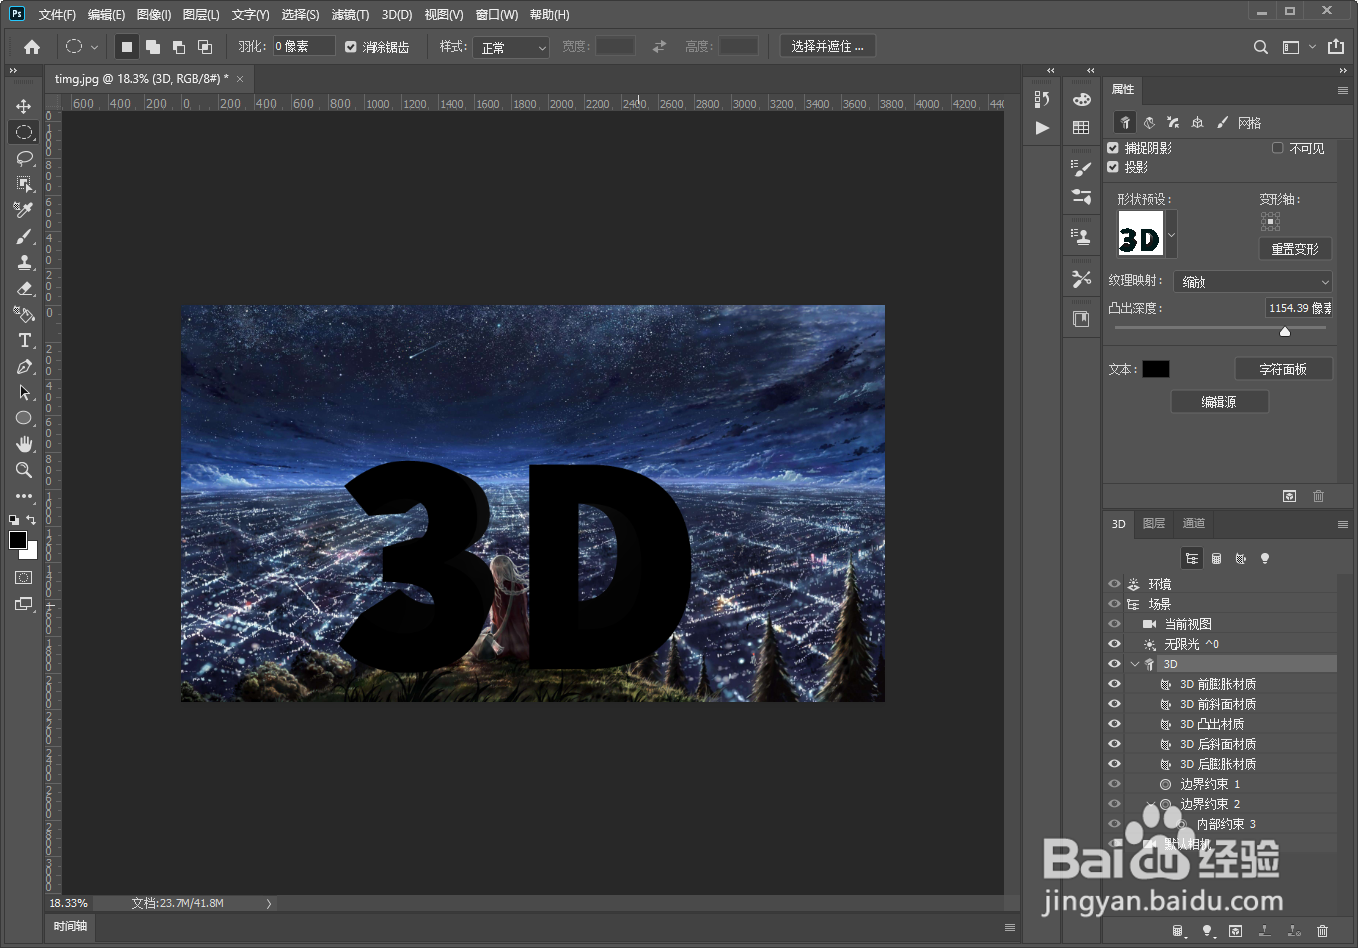The width and height of the screenshot is (1358, 948).
Task: Click the 字符面板 button
Action: (1283, 369)
